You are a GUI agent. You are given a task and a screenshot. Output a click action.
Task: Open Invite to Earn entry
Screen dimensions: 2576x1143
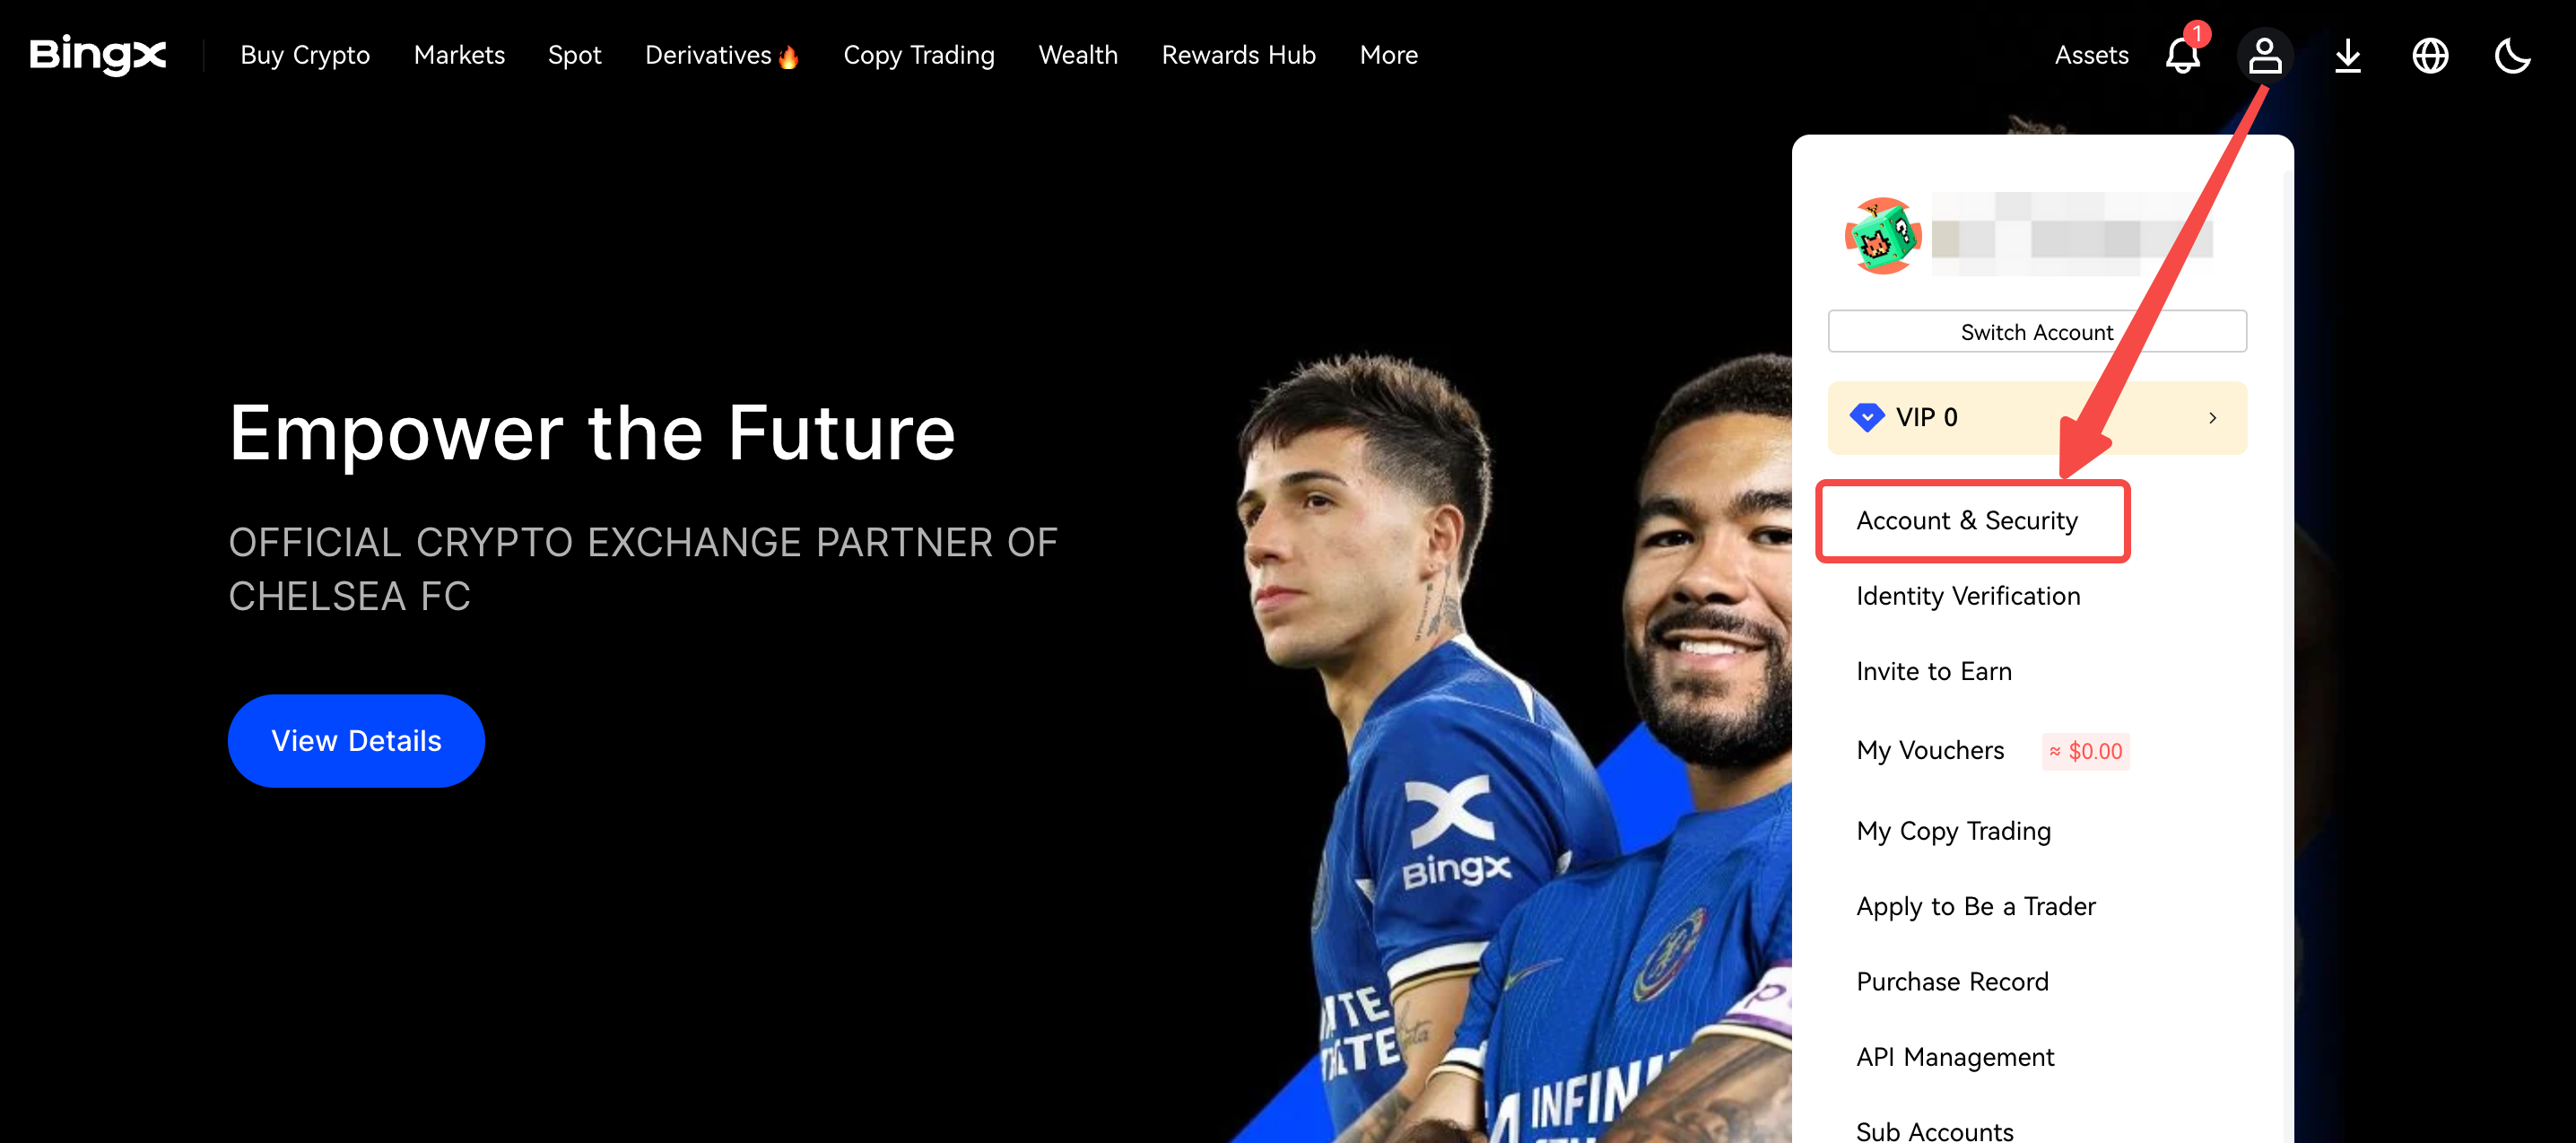(1934, 671)
